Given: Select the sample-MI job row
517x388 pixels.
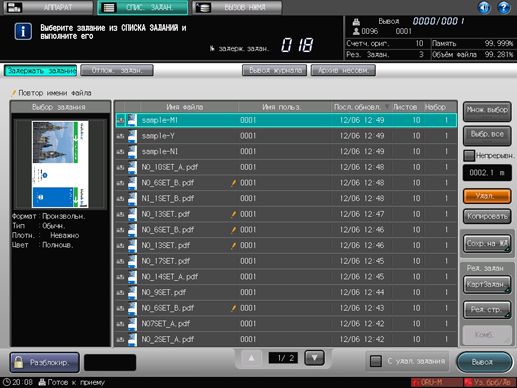Looking at the screenshot, I should point(286,120).
